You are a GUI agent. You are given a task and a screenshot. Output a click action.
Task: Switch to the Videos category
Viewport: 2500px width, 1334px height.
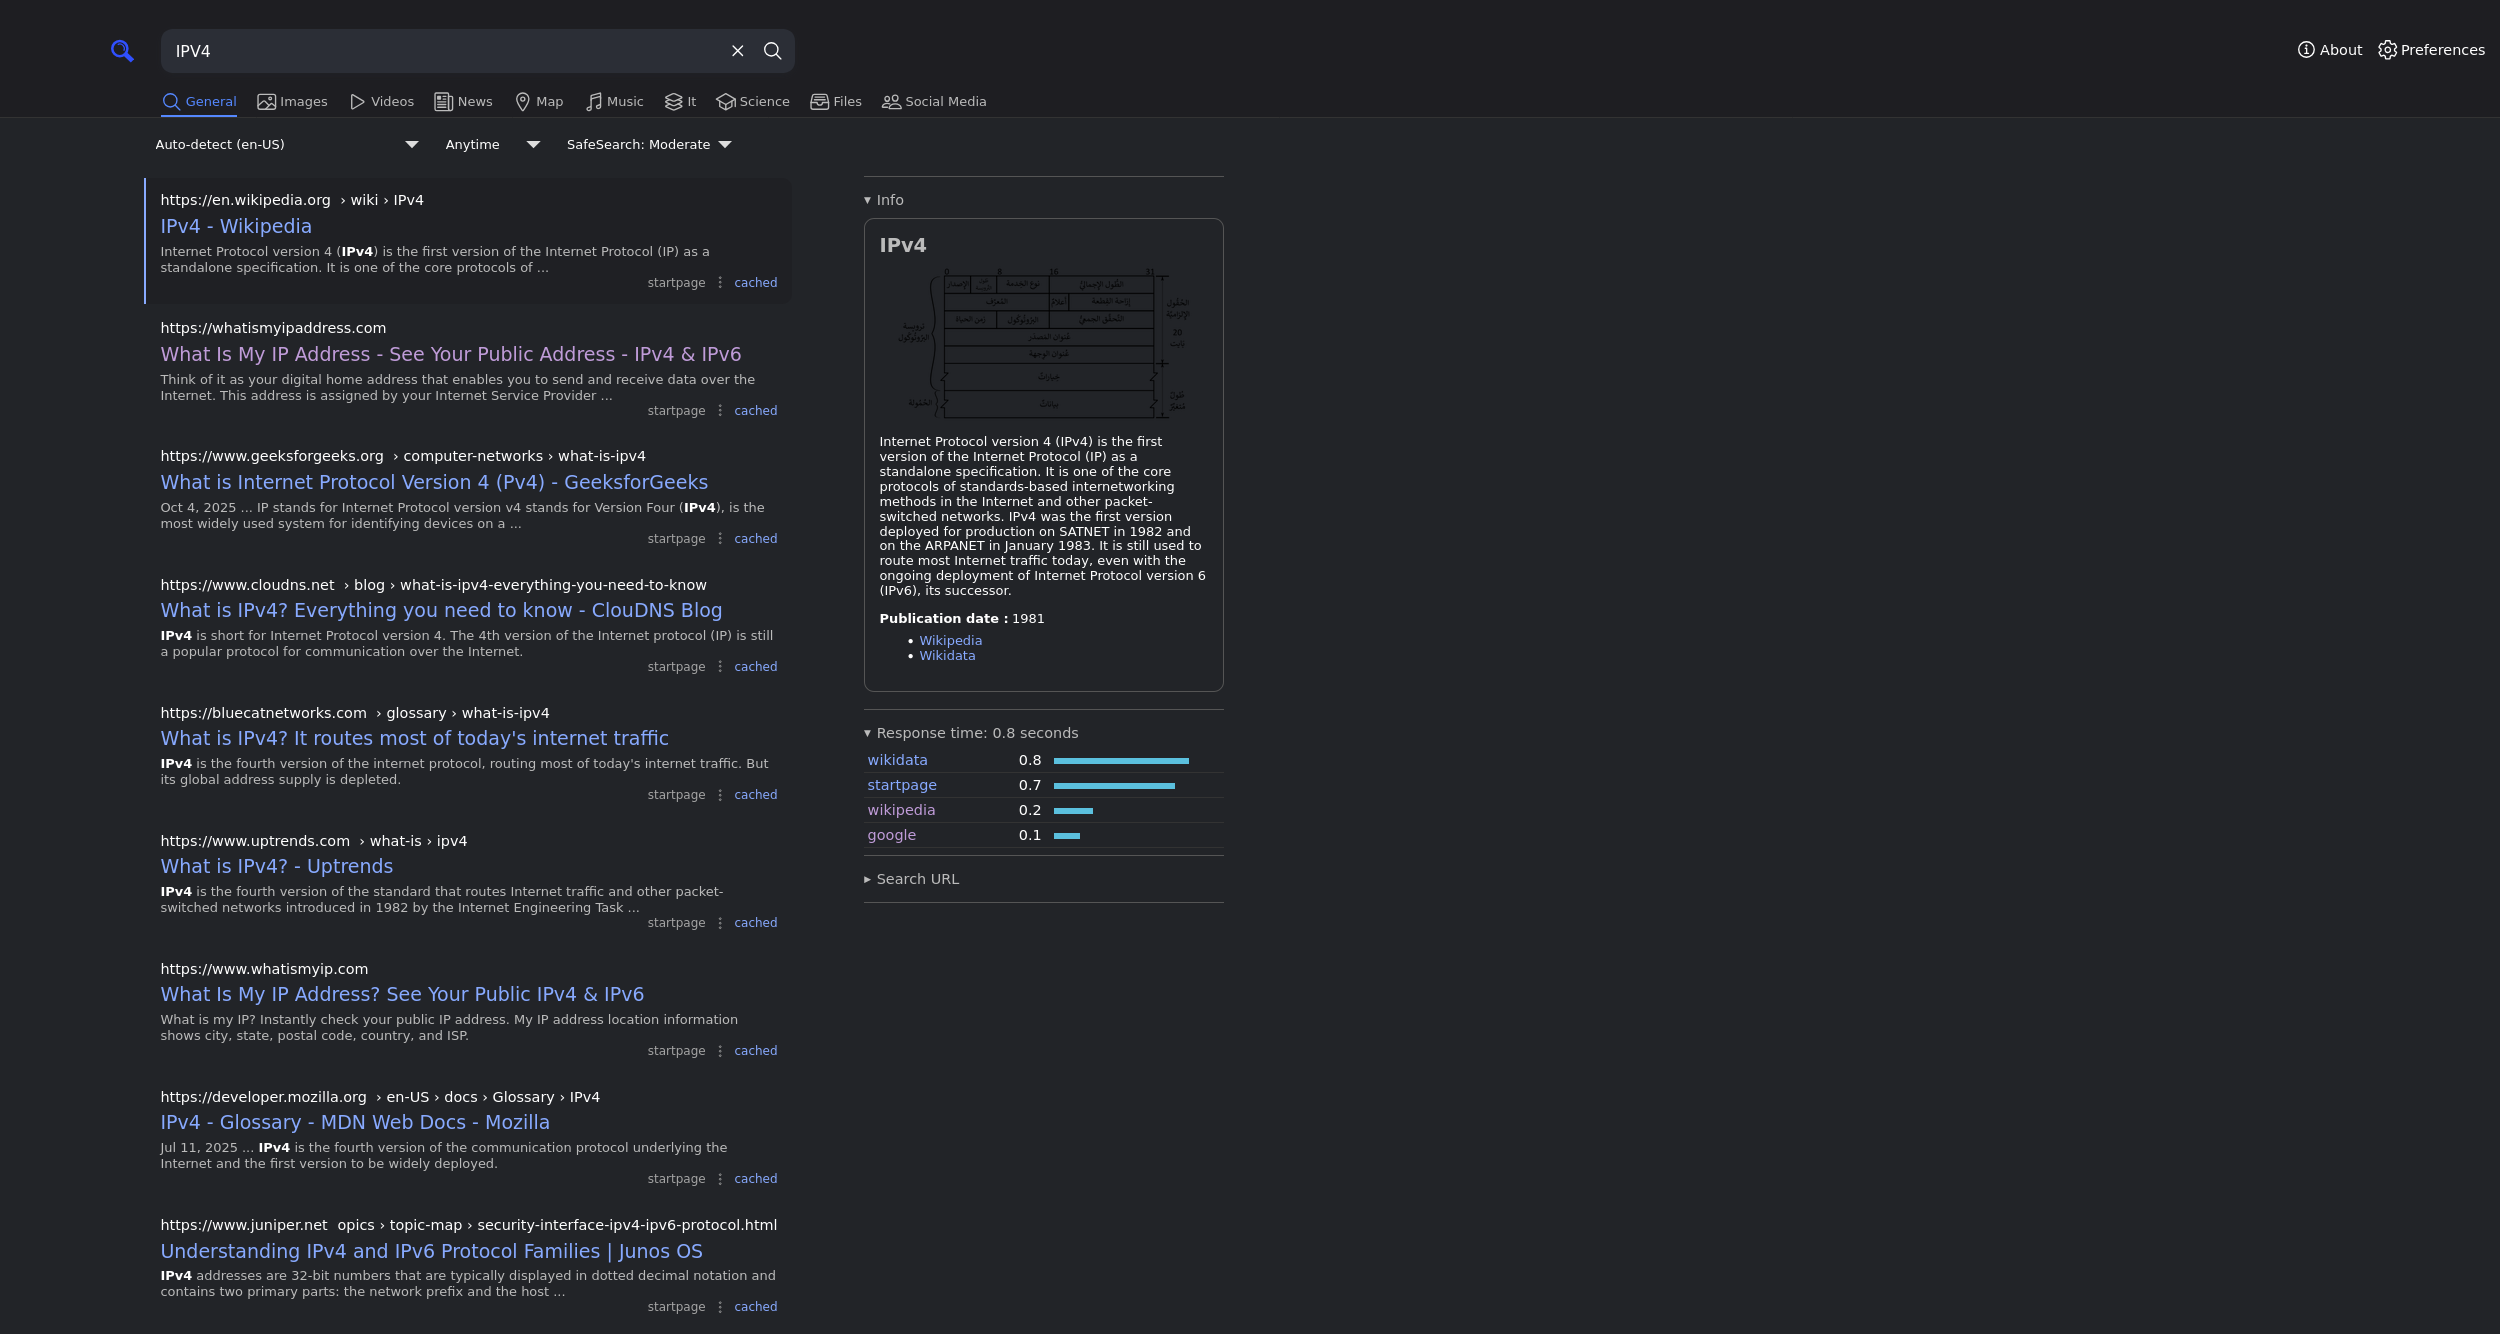coord(381,102)
